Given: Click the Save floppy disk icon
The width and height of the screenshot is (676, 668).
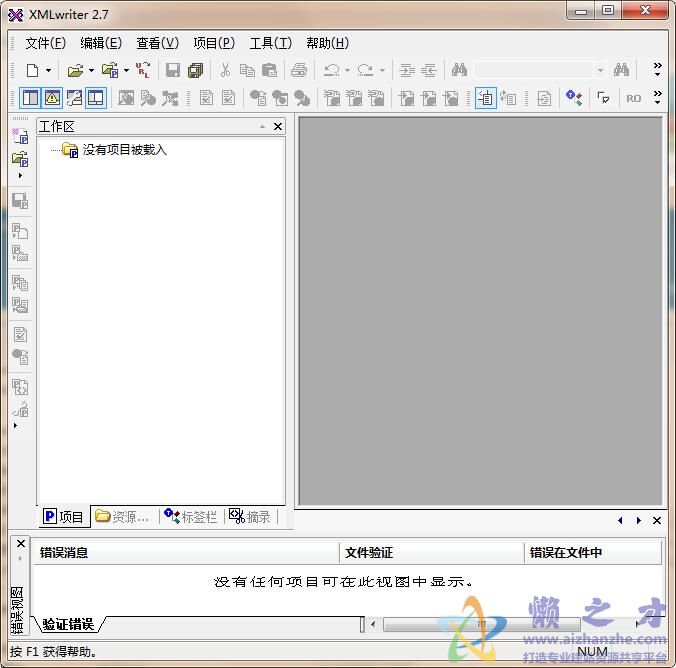Looking at the screenshot, I should (x=173, y=70).
